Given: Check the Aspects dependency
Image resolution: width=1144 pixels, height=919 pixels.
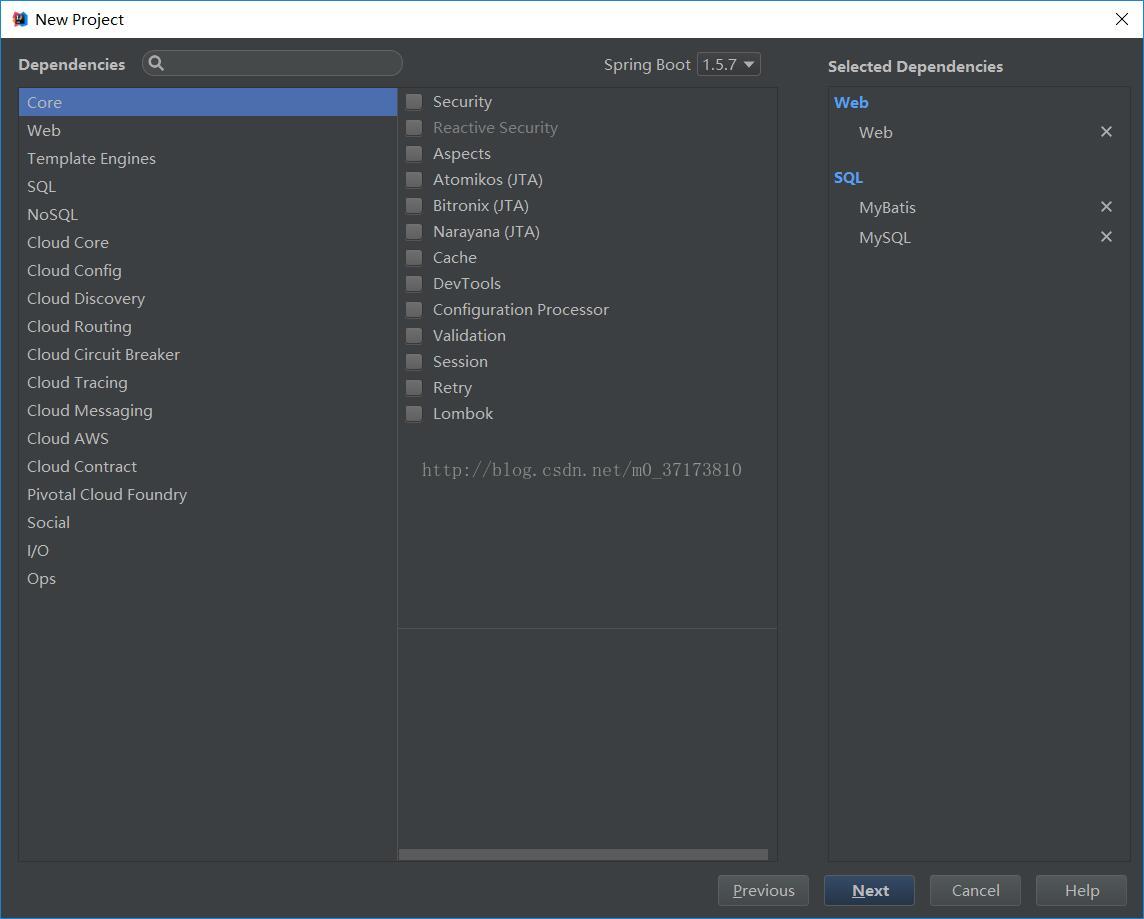Looking at the screenshot, I should click(414, 154).
